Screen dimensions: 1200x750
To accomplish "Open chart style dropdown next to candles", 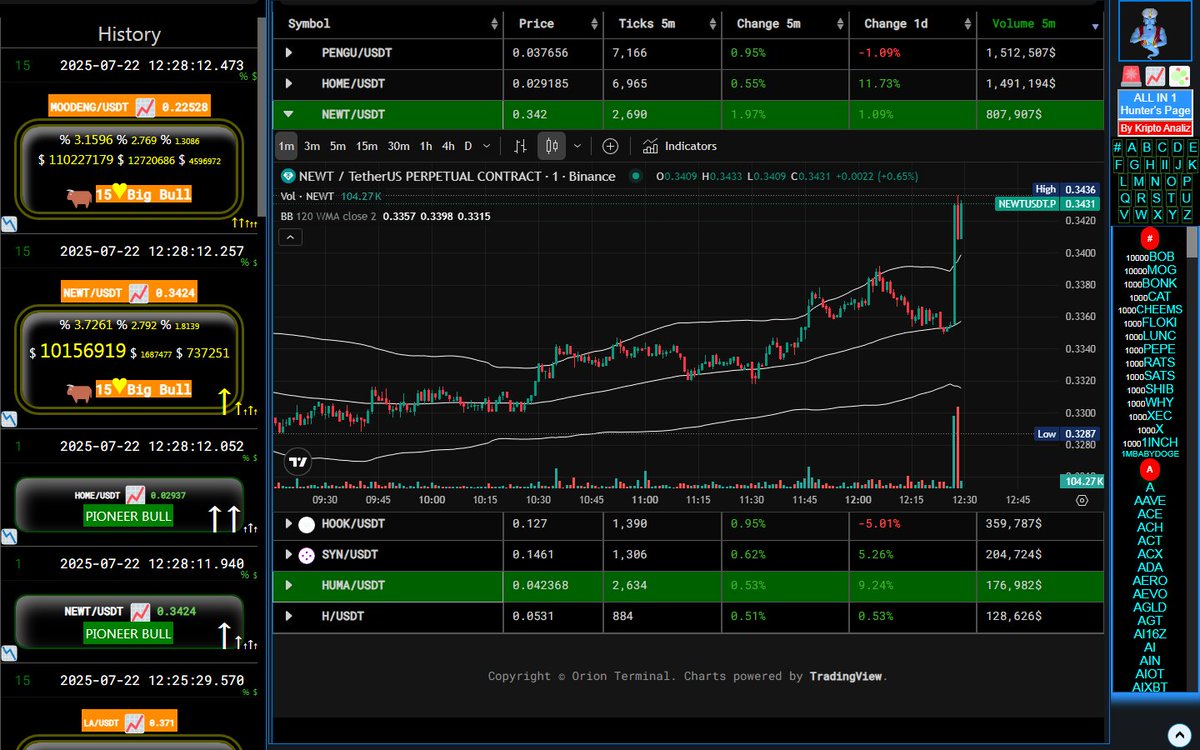I will (x=577, y=146).
